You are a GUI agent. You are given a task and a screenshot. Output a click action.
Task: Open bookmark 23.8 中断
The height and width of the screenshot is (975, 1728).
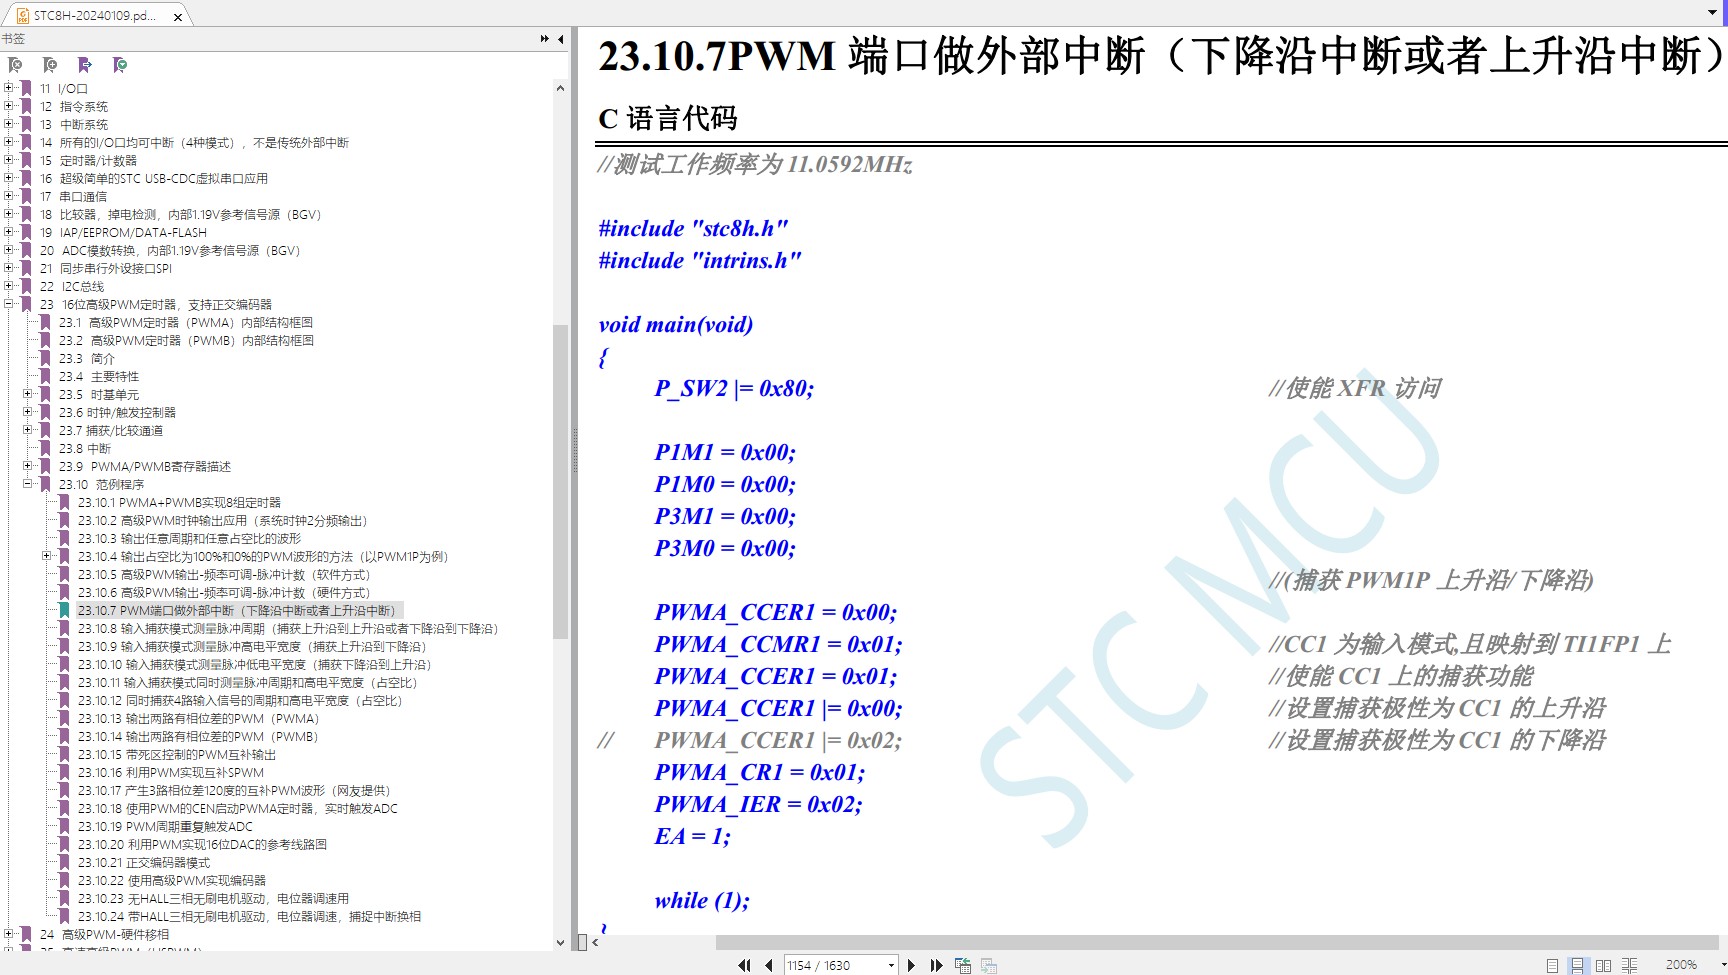coord(85,449)
